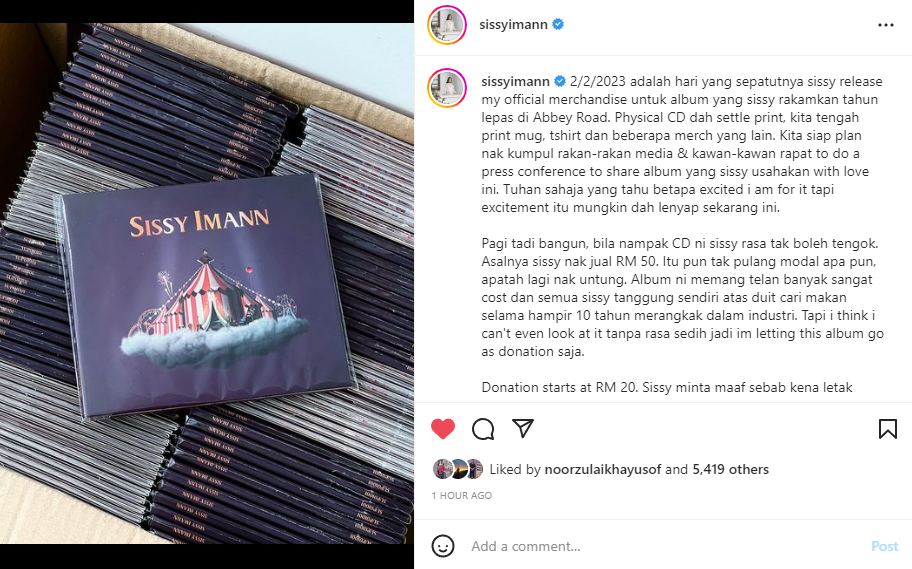Click the 1 HOUR AGO timestamp
Screen dimensions: 912x569
(x=462, y=496)
